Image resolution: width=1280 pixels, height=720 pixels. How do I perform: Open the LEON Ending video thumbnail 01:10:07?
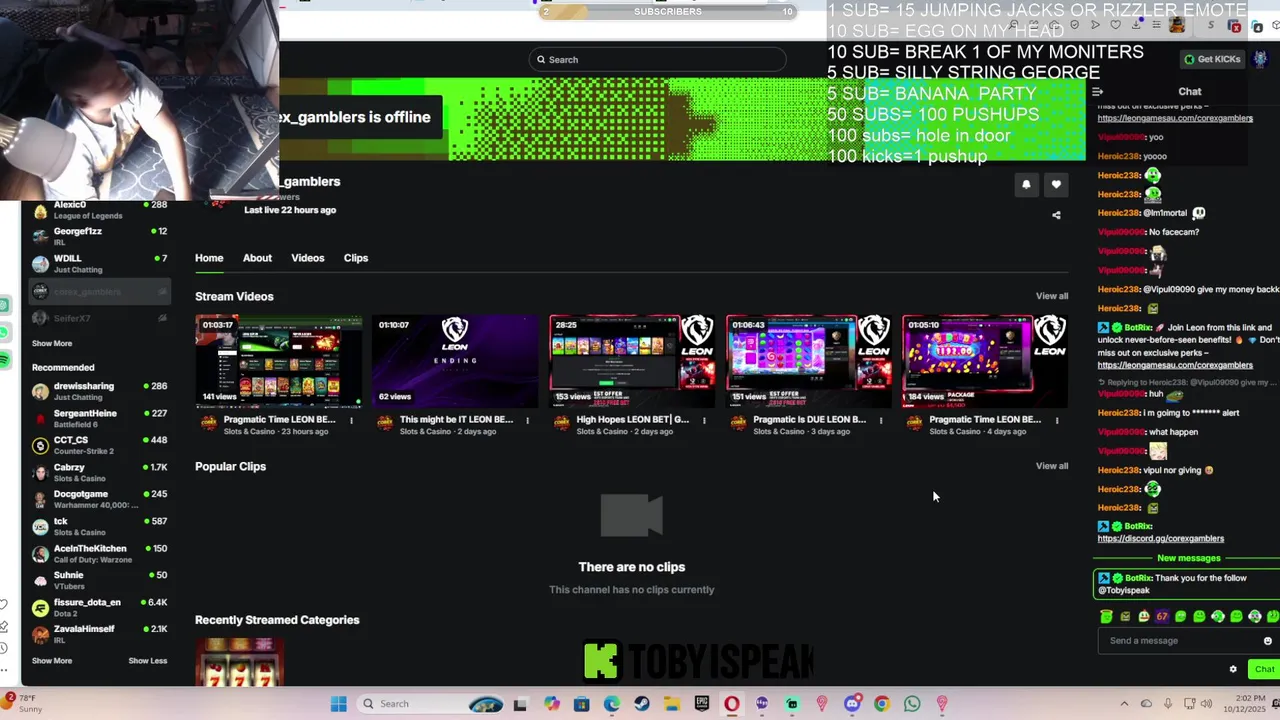point(455,361)
